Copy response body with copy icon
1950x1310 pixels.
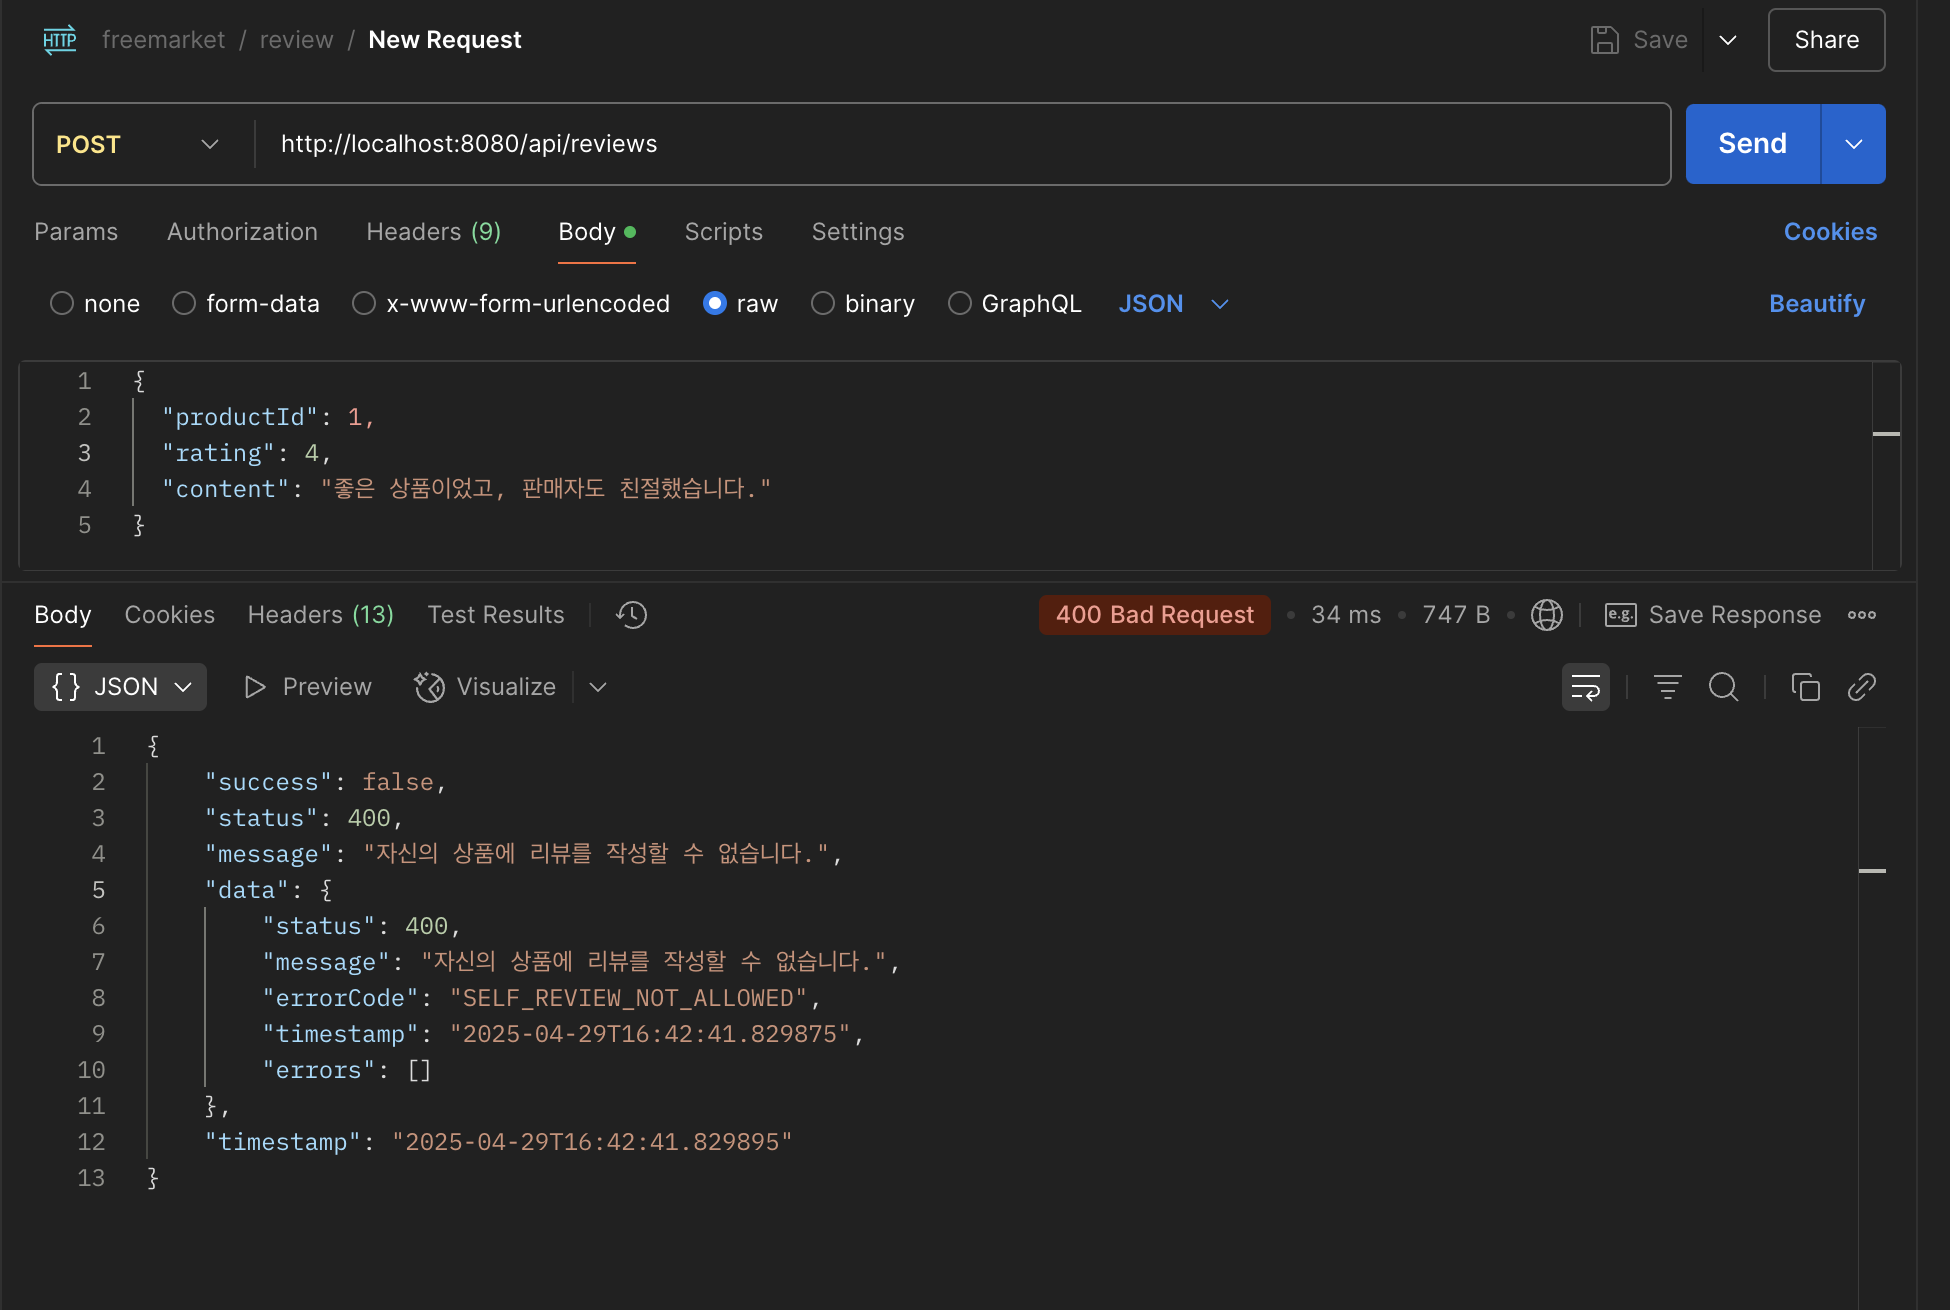click(1805, 687)
